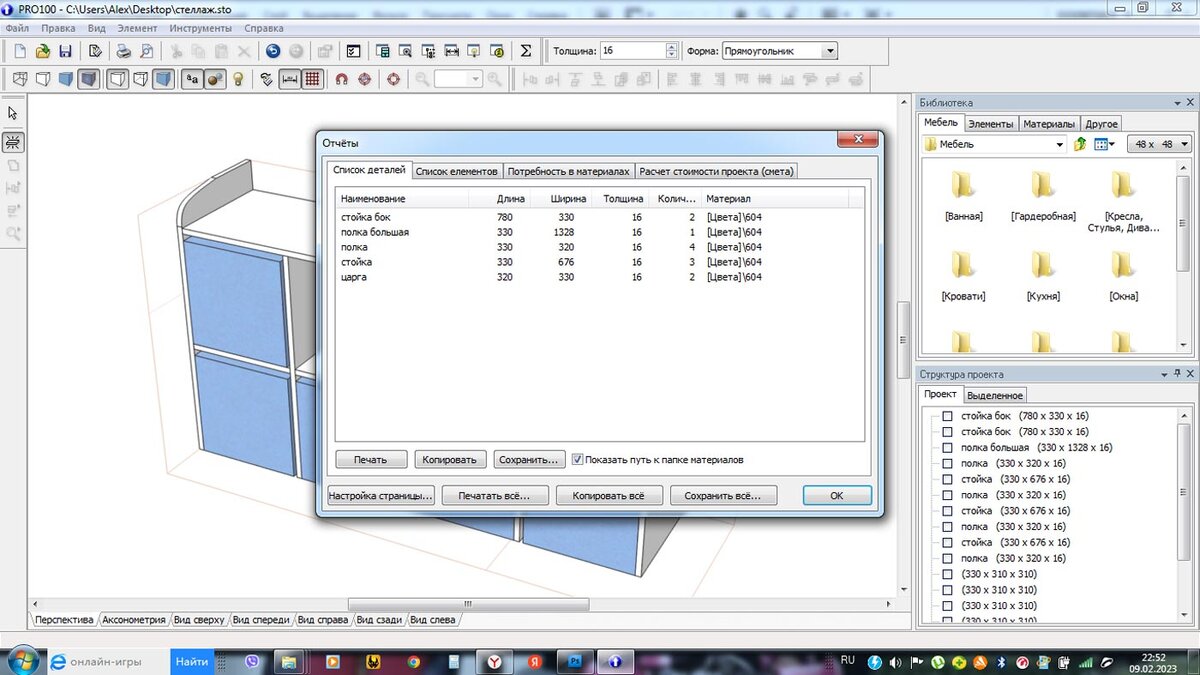This screenshot has height=675, width=1200.
Task: Undo the last action
Action: point(273,51)
